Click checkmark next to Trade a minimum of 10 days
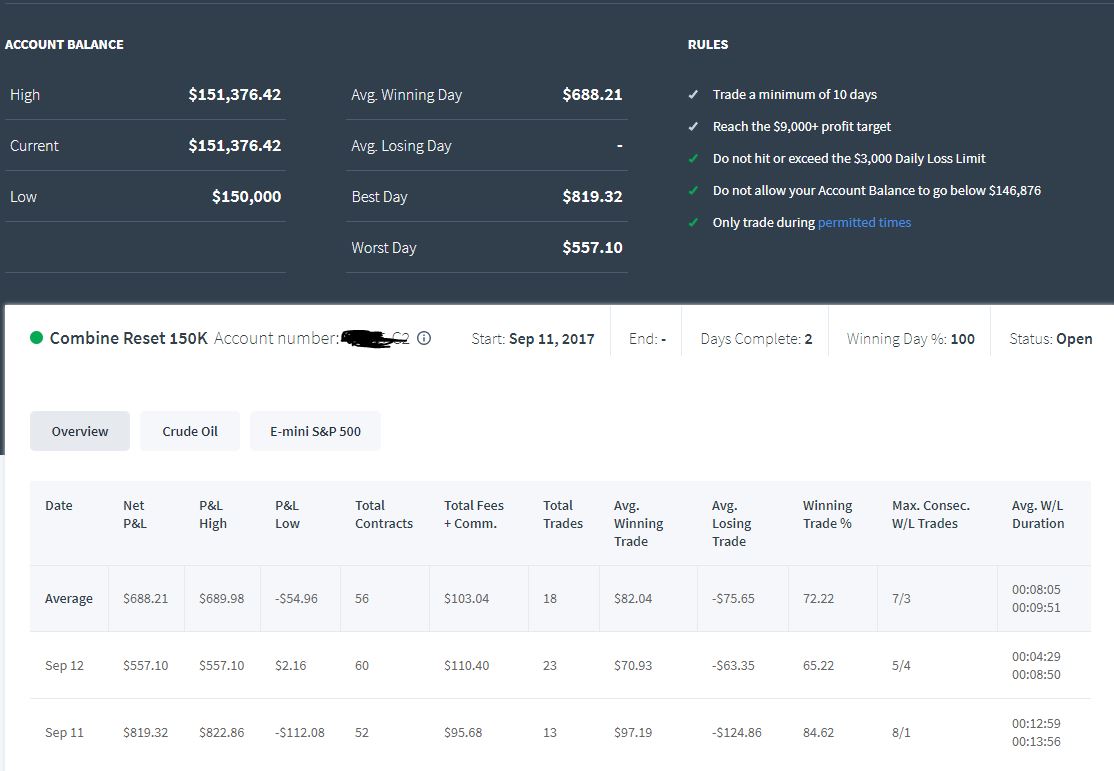The image size is (1114, 771). pos(693,95)
